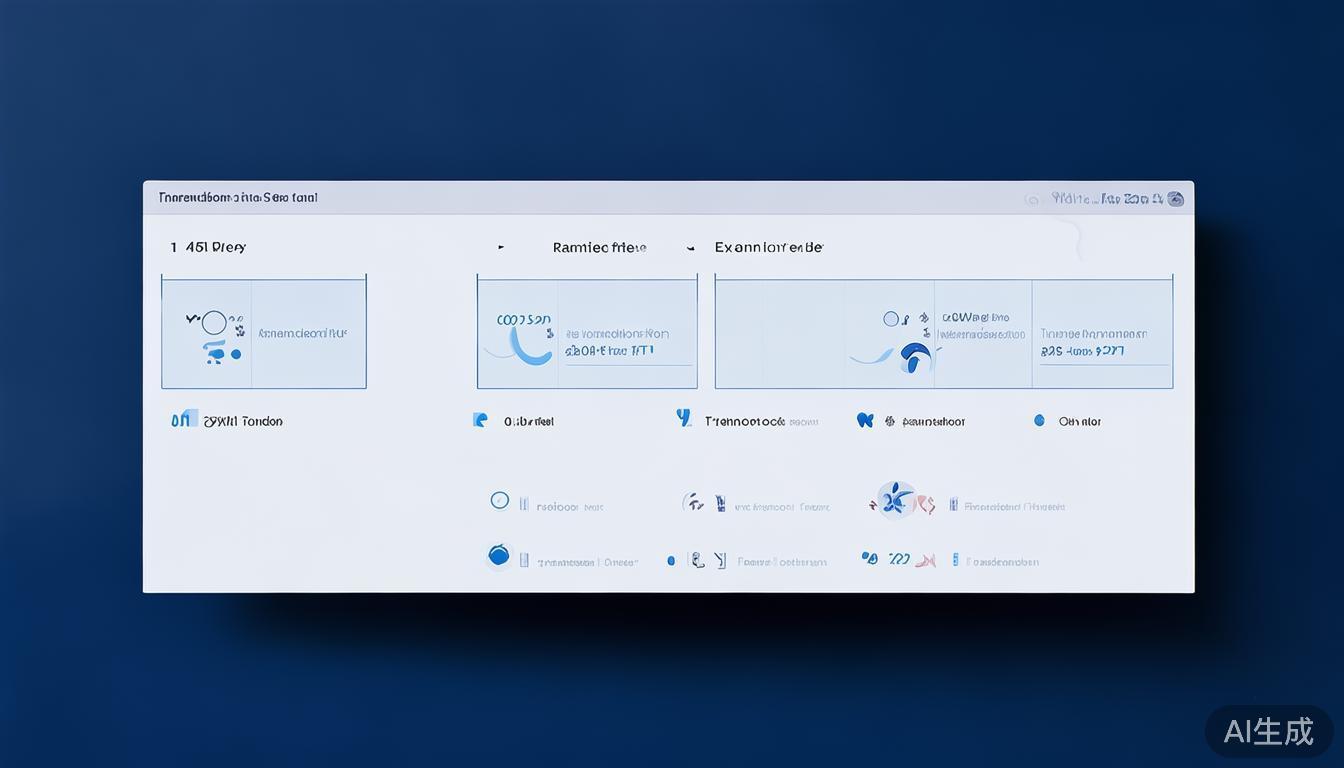This screenshot has width=1344, height=768.
Task: Expand the arrow left of 'Ramiec frlese'
Action: click(501, 247)
